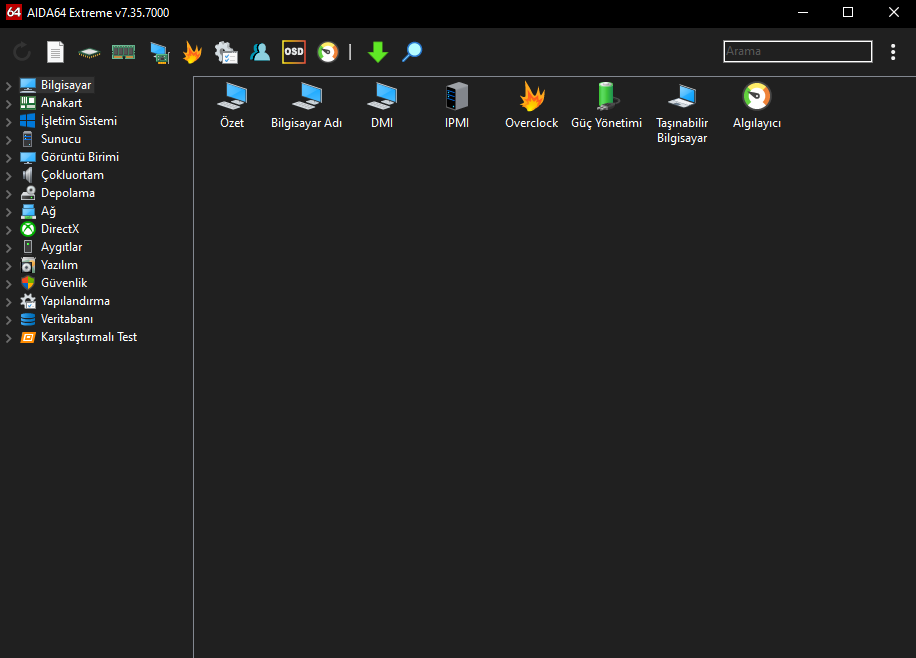This screenshot has width=916, height=658.
Task: Expand the Ağ tree node
Action: tap(9, 212)
